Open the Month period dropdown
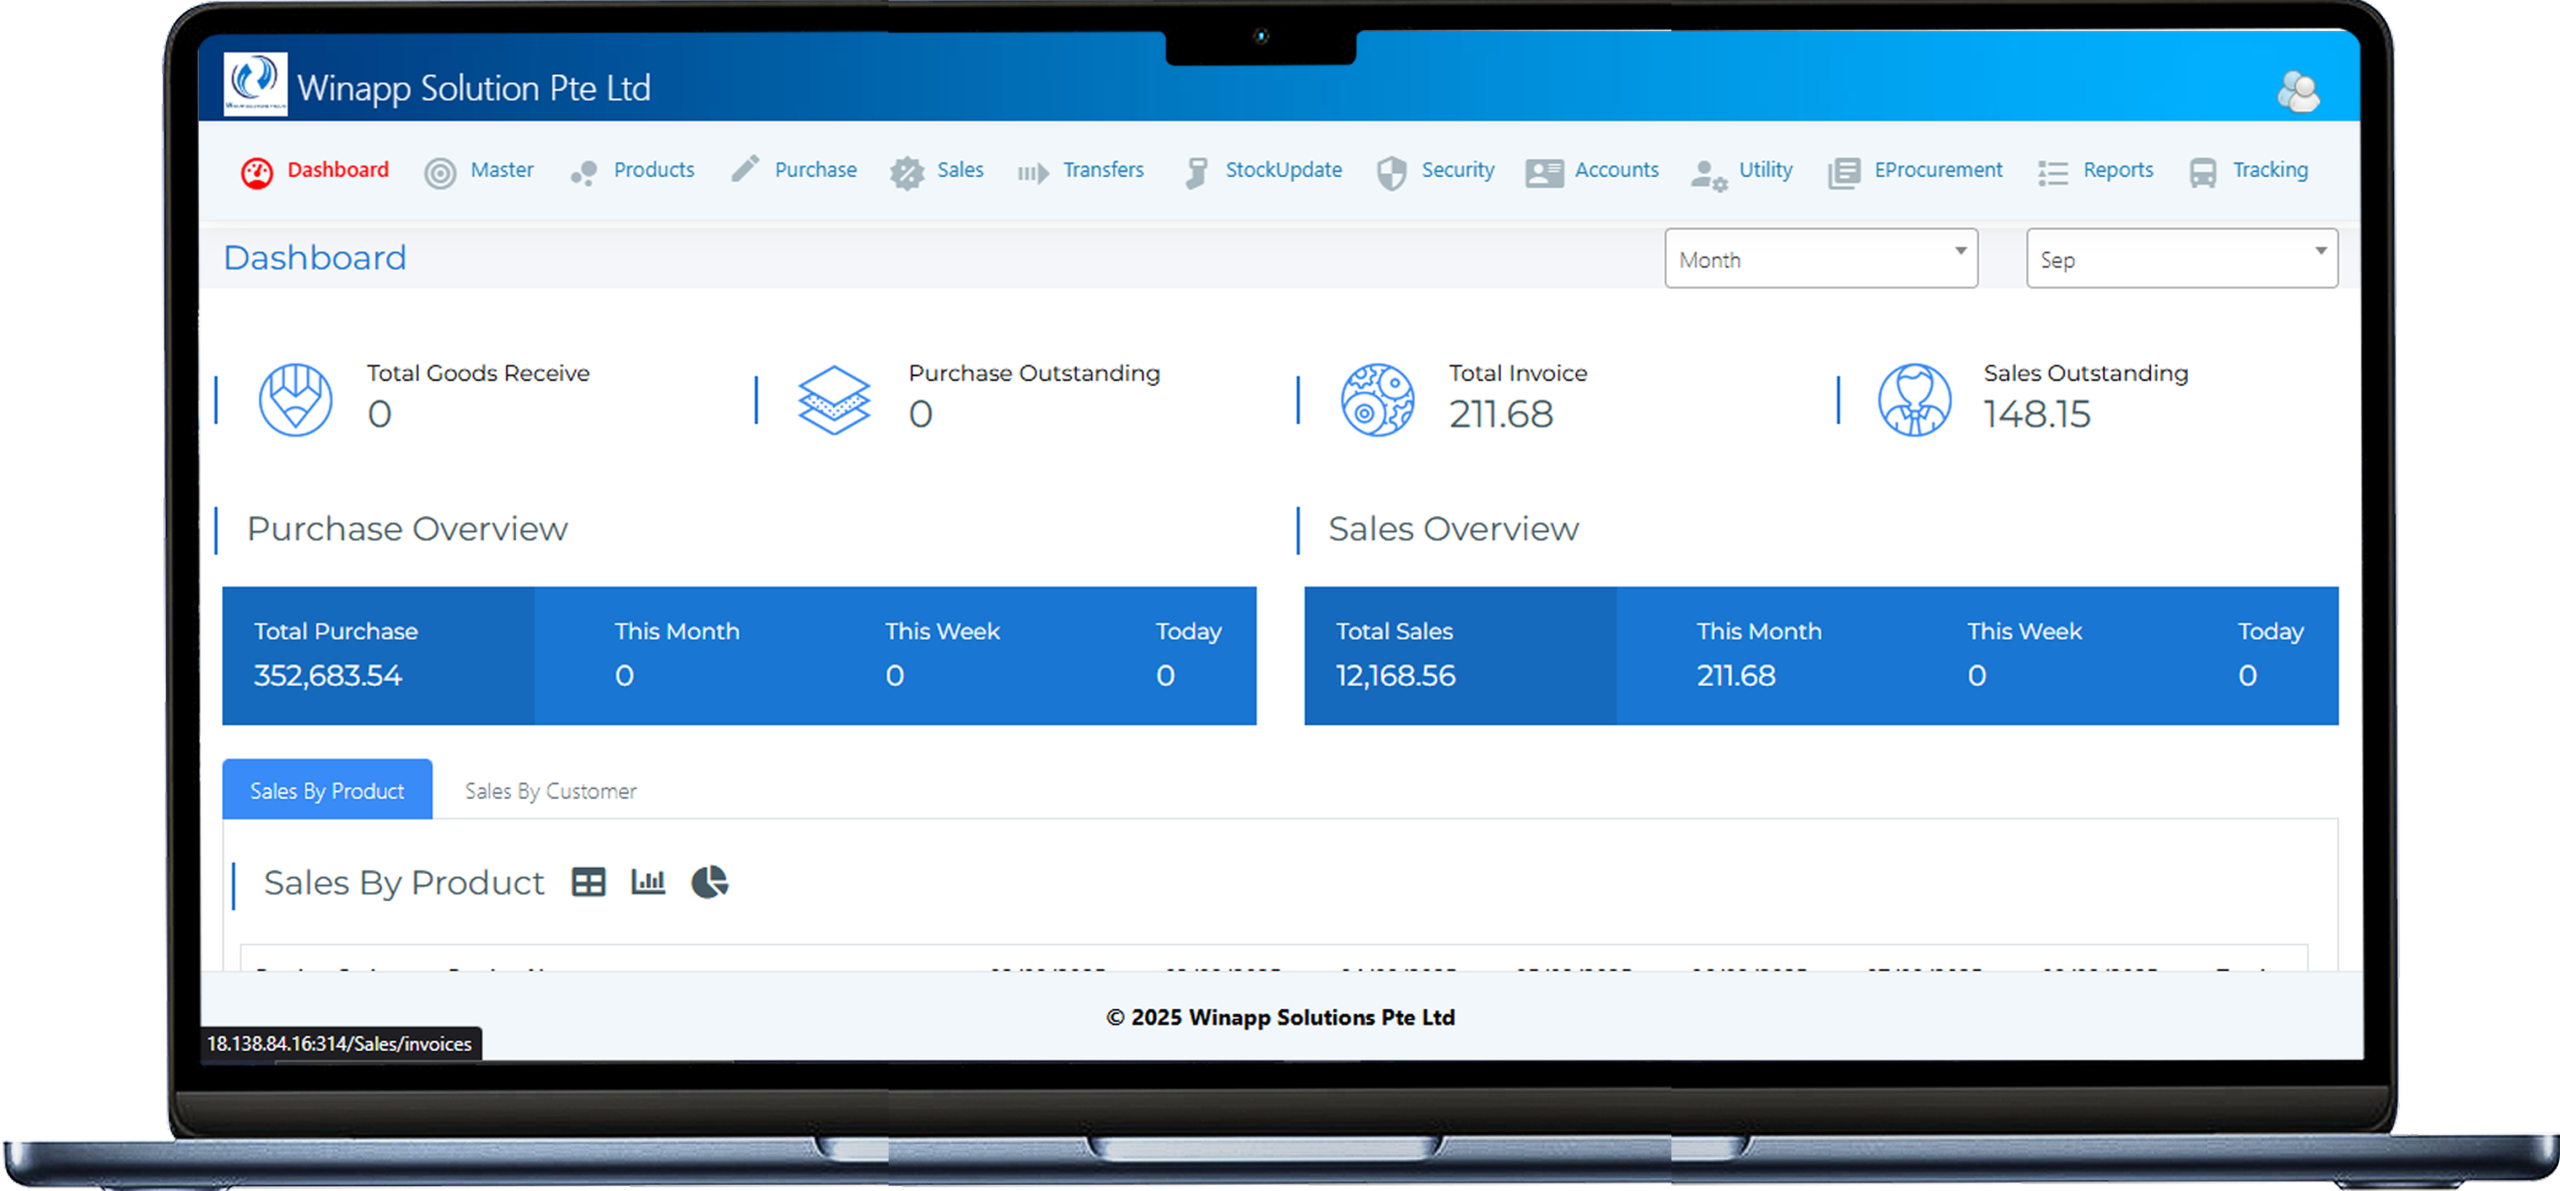 point(1820,259)
